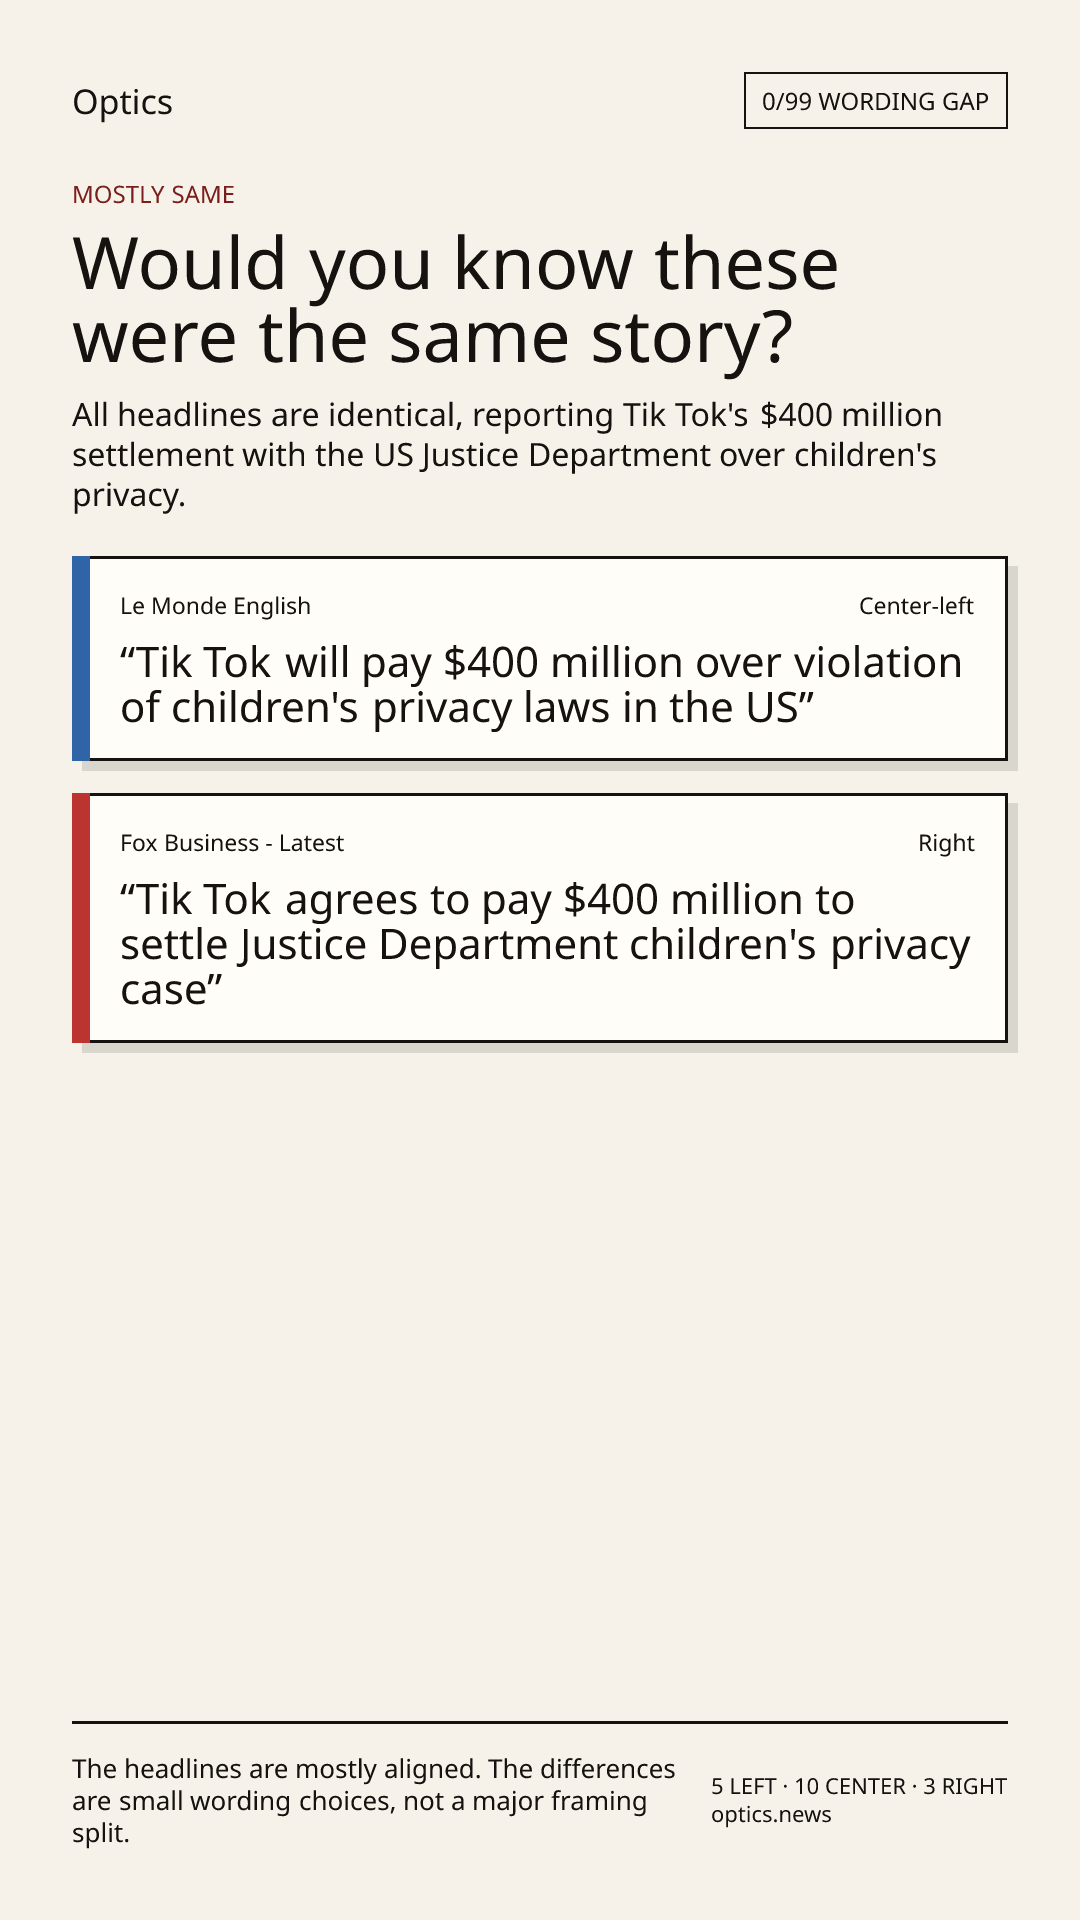Click the Right bias label
Image resolution: width=1080 pixels, height=1920 pixels.
(x=946, y=843)
